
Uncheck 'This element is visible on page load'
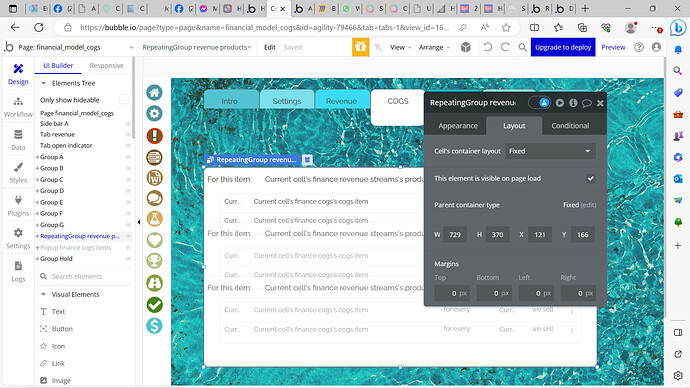click(591, 178)
